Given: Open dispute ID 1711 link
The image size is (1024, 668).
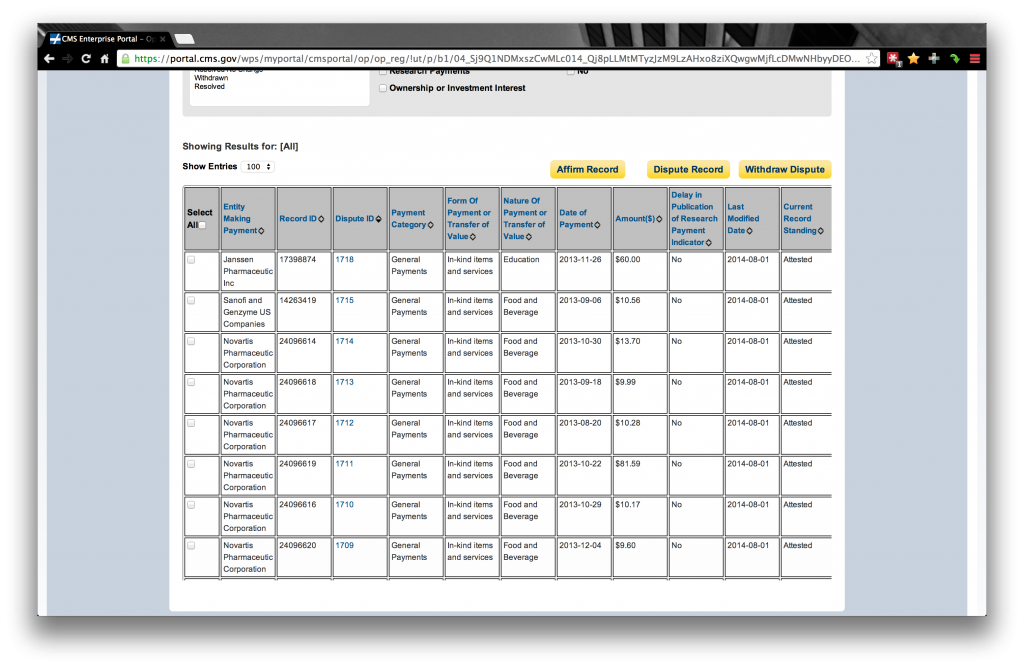Looking at the screenshot, I should coord(344,464).
